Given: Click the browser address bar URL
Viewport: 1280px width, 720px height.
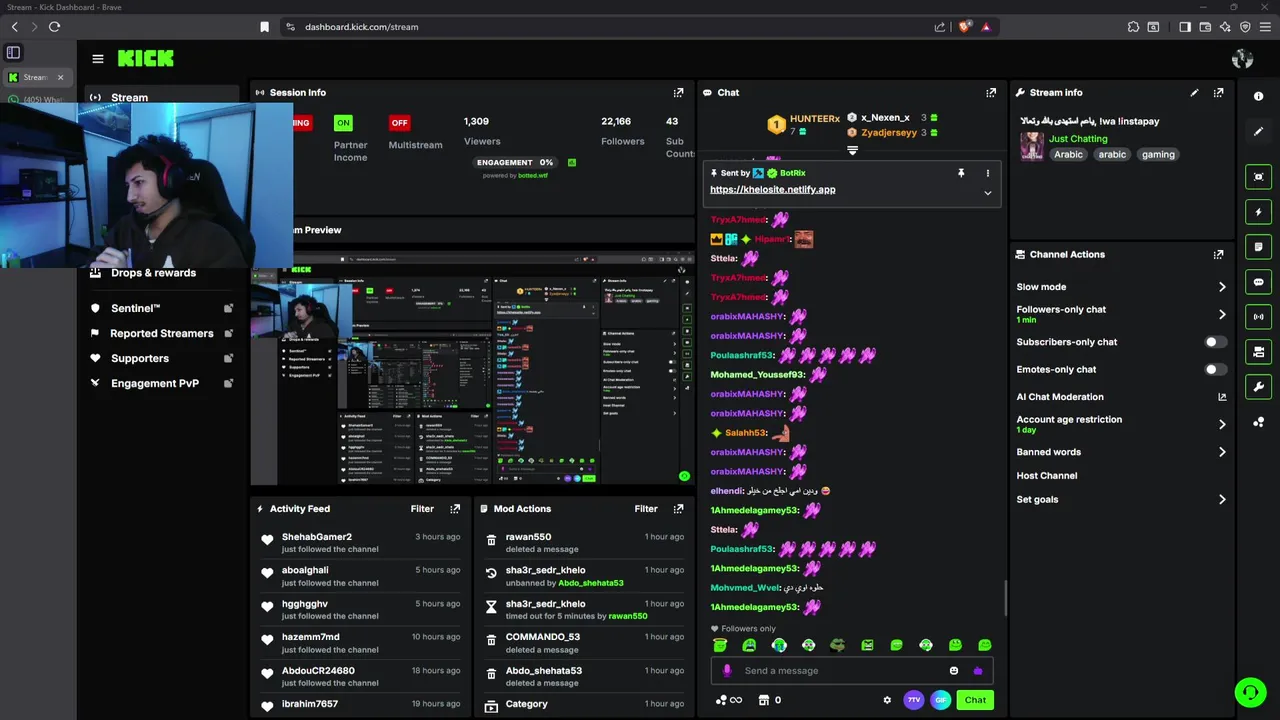Looking at the screenshot, I should coord(362,27).
